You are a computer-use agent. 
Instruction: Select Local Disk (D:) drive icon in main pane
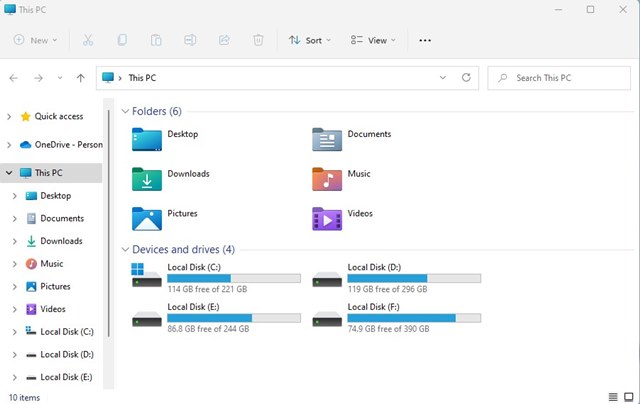pos(327,279)
